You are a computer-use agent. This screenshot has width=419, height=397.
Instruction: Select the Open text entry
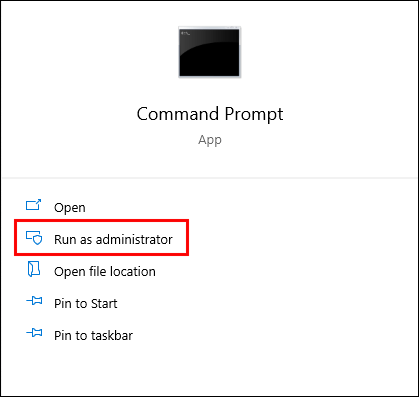click(x=70, y=208)
